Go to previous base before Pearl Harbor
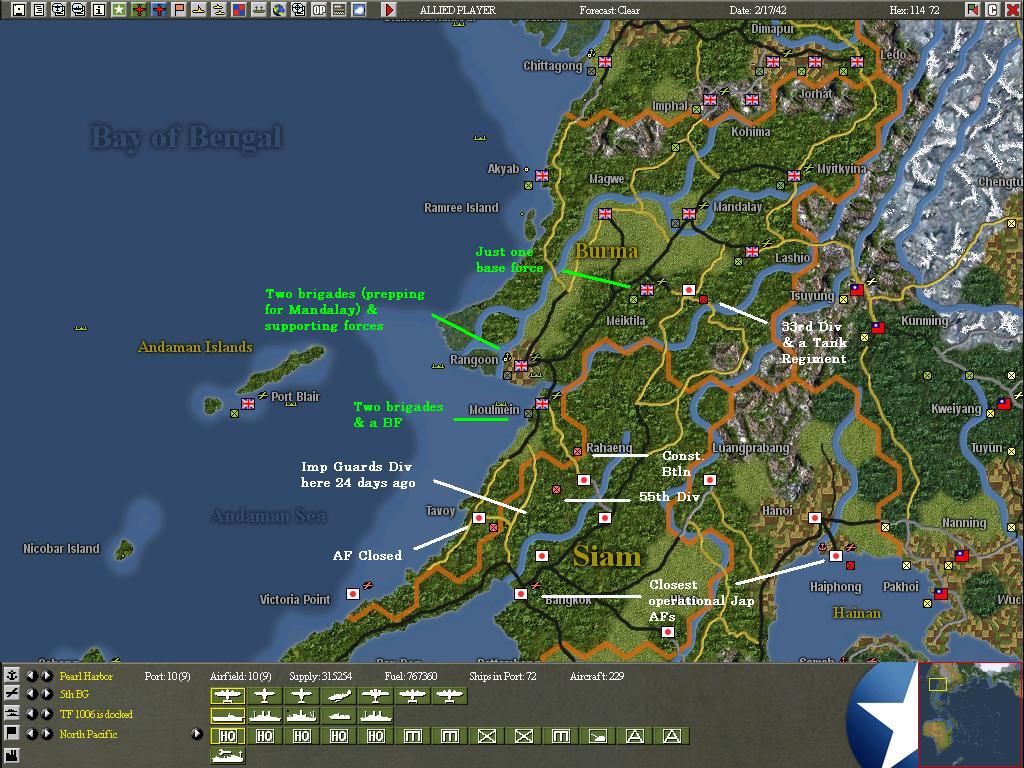The height and width of the screenshot is (768, 1024). [x=31, y=675]
